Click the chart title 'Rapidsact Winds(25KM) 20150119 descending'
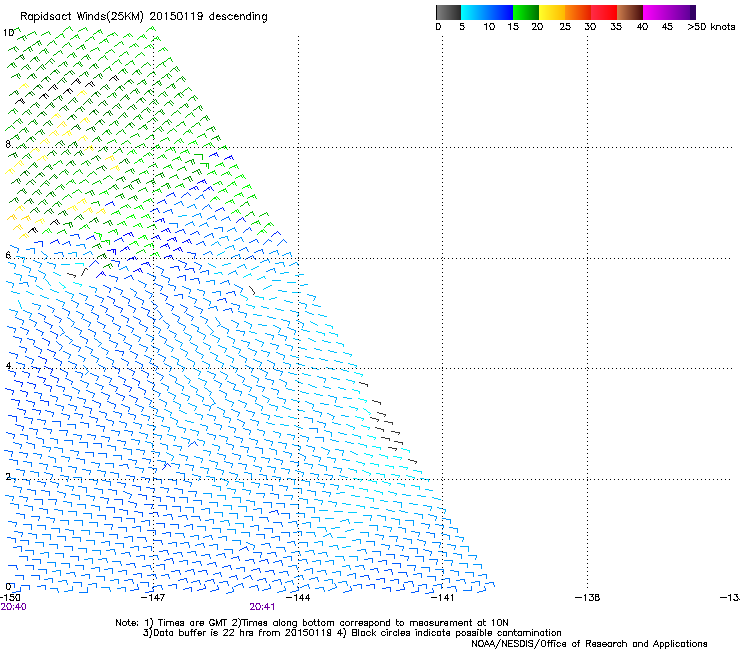740x650 pixels. [143, 17]
